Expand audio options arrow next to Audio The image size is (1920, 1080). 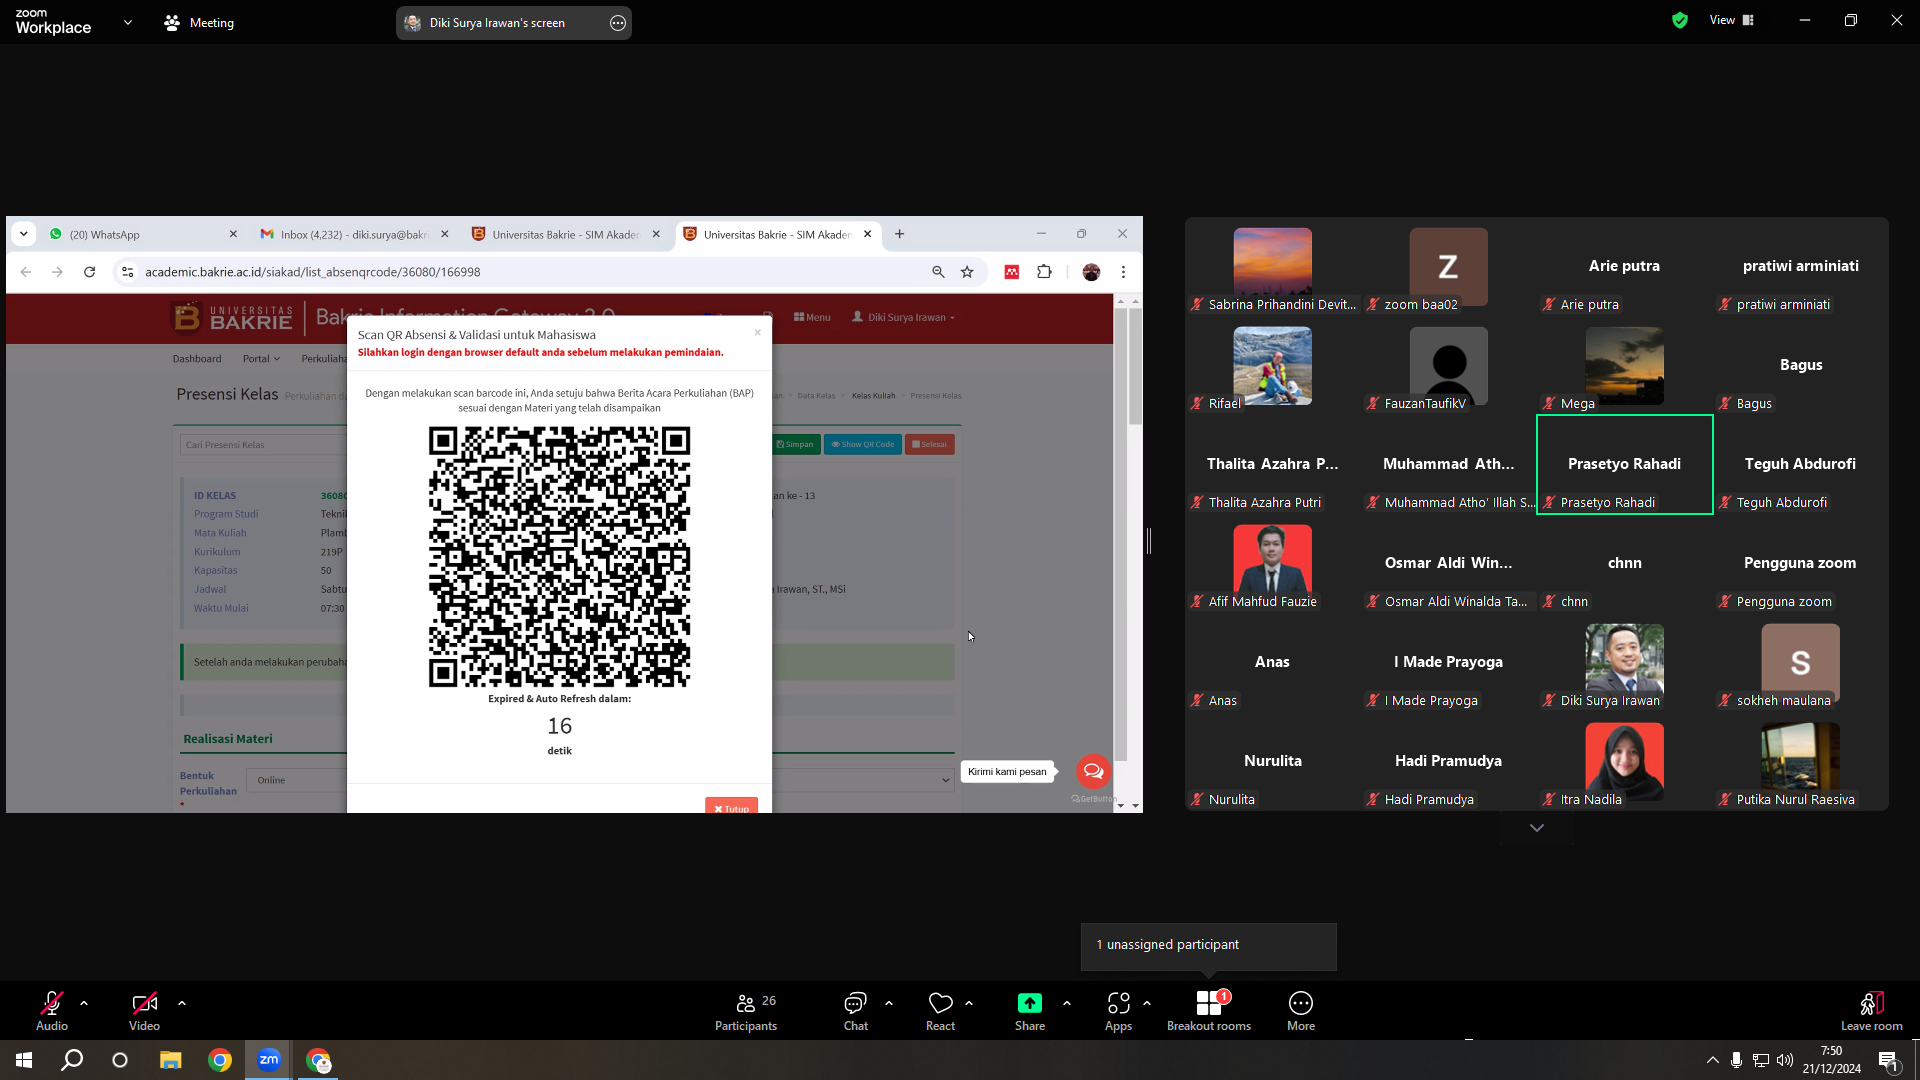(x=84, y=1002)
